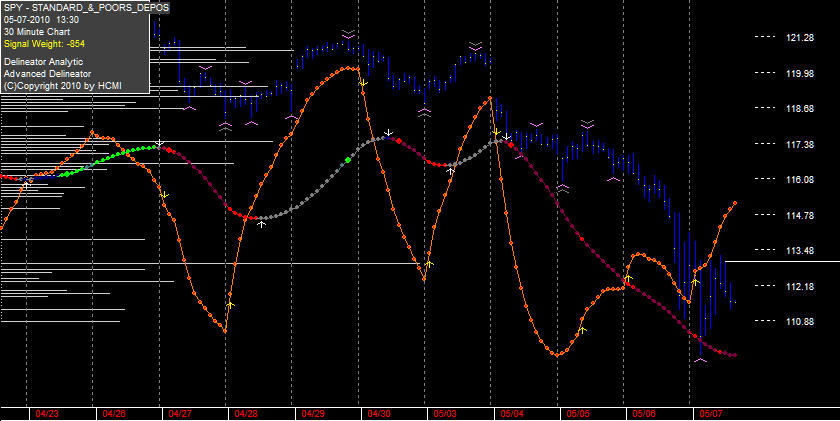Click the pink chevron below the 05/07 price low
The width and height of the screenshot is (840, 421).
(700, 360)
